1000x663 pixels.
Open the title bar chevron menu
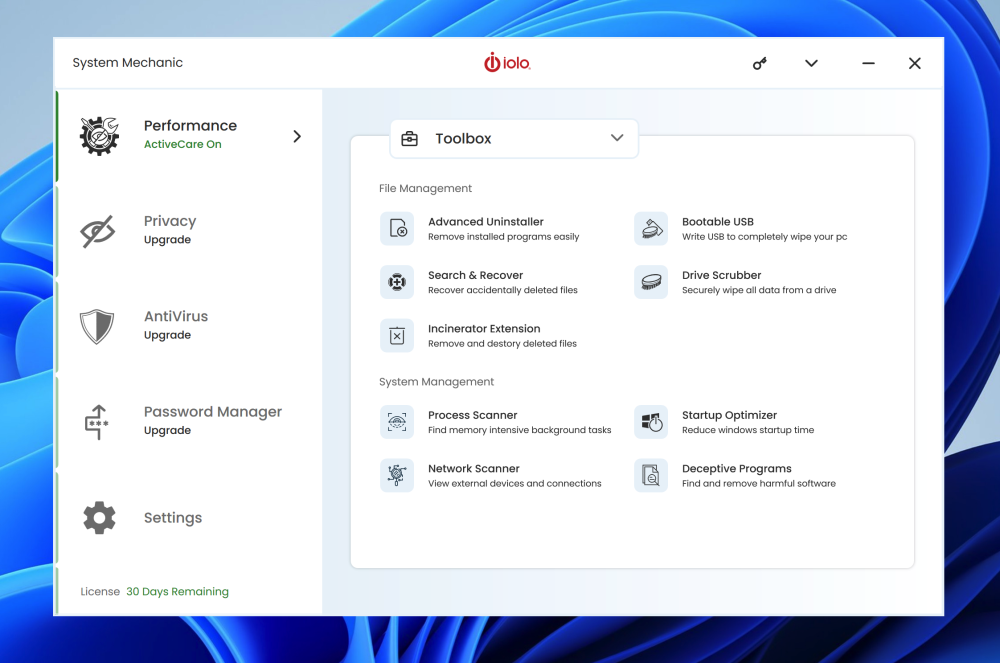[811, 63]
